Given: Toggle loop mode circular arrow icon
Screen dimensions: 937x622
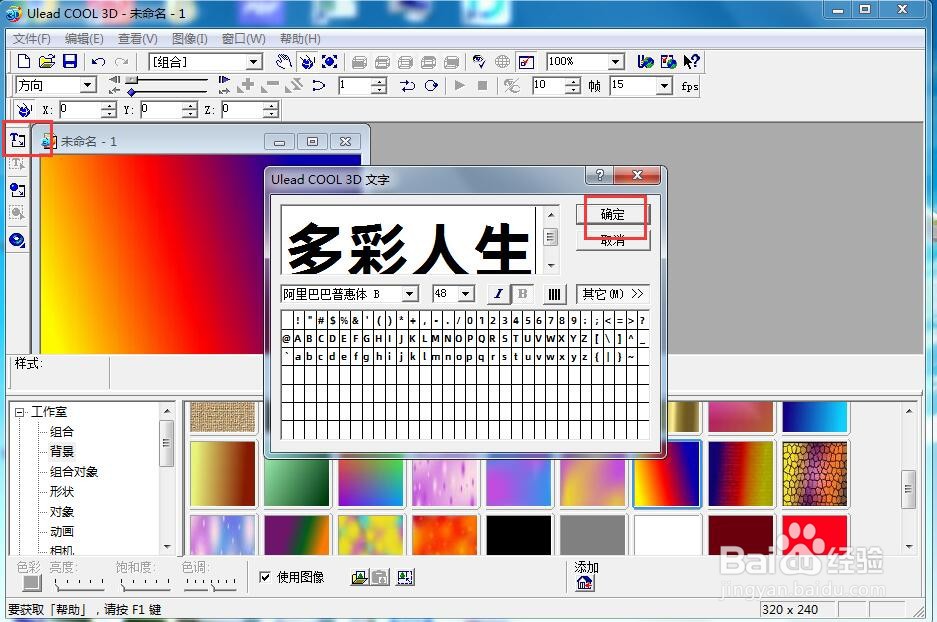Looking at the screenshot, I should click(431, 86).
